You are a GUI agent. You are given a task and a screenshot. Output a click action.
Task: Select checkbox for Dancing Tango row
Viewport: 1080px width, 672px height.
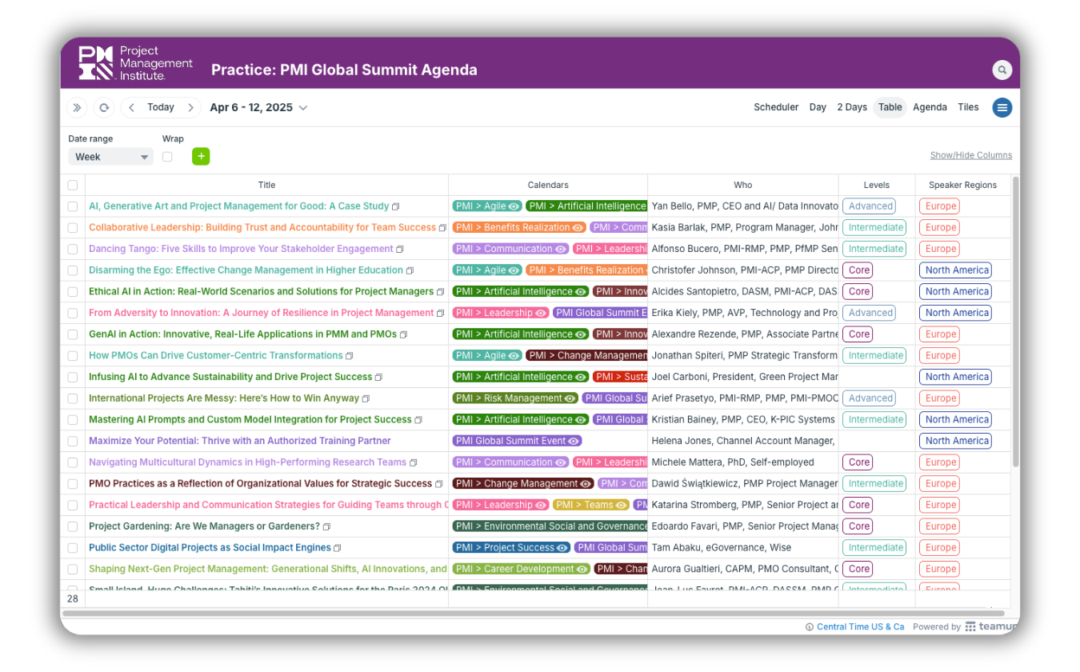(x=72, y=249)
